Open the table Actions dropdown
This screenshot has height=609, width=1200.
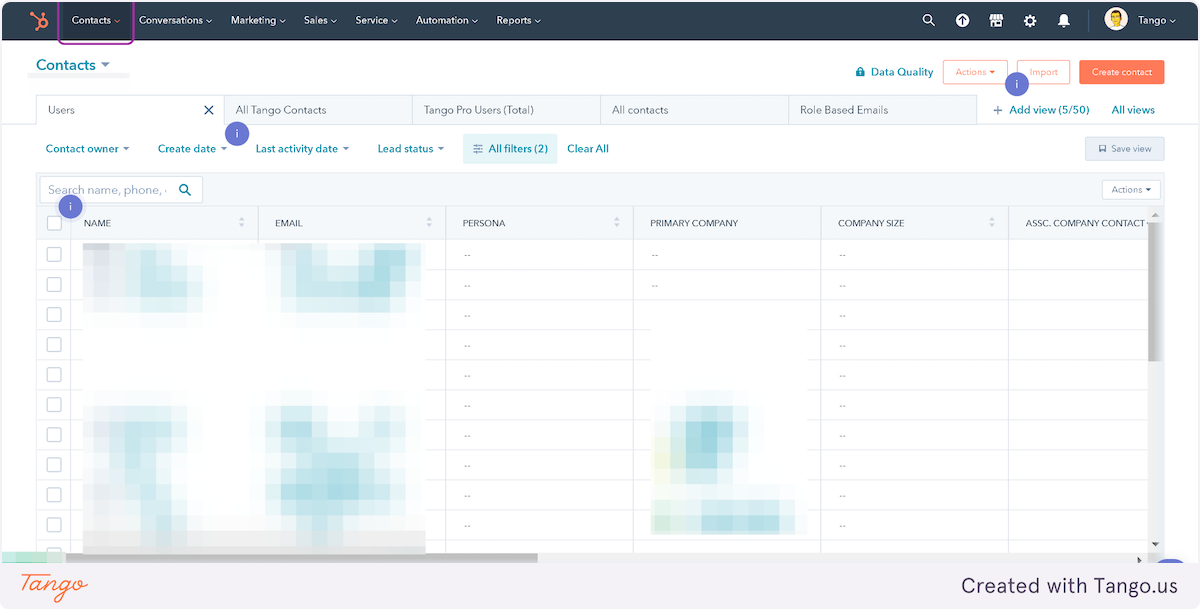coord(1131,190)
